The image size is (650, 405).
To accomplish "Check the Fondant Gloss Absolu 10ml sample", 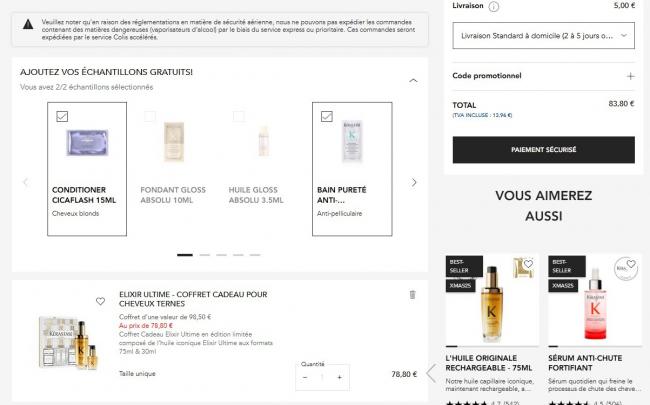I will [150, 116].
